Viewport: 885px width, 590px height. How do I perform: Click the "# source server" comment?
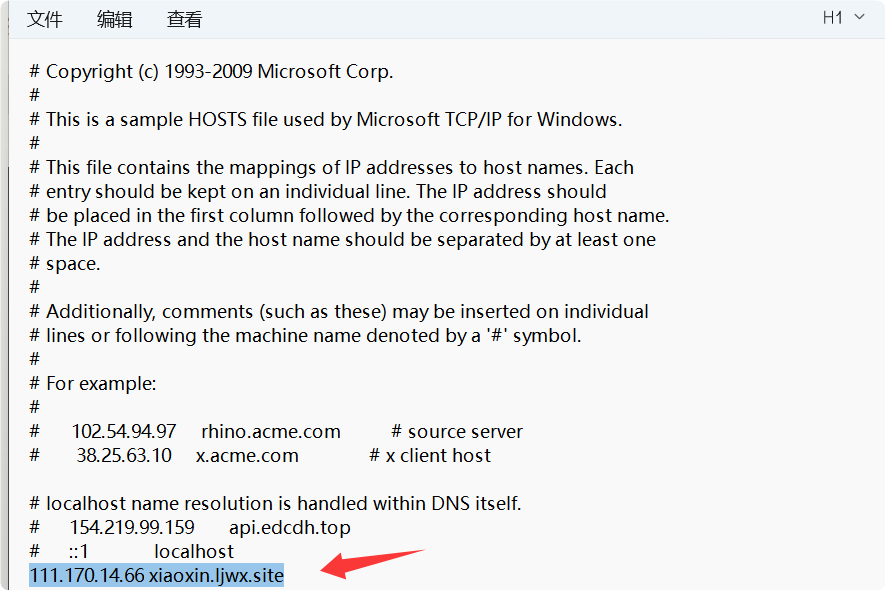pyautogui.click(x=457, y=432)
